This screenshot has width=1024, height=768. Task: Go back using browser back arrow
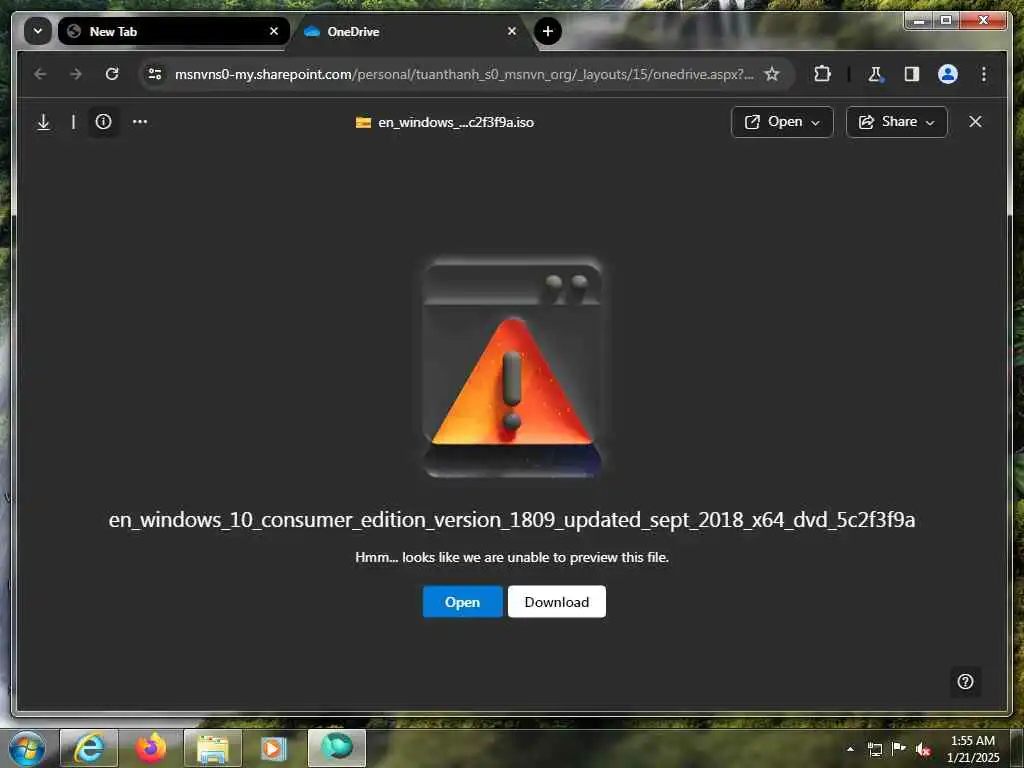coord(40,74)
